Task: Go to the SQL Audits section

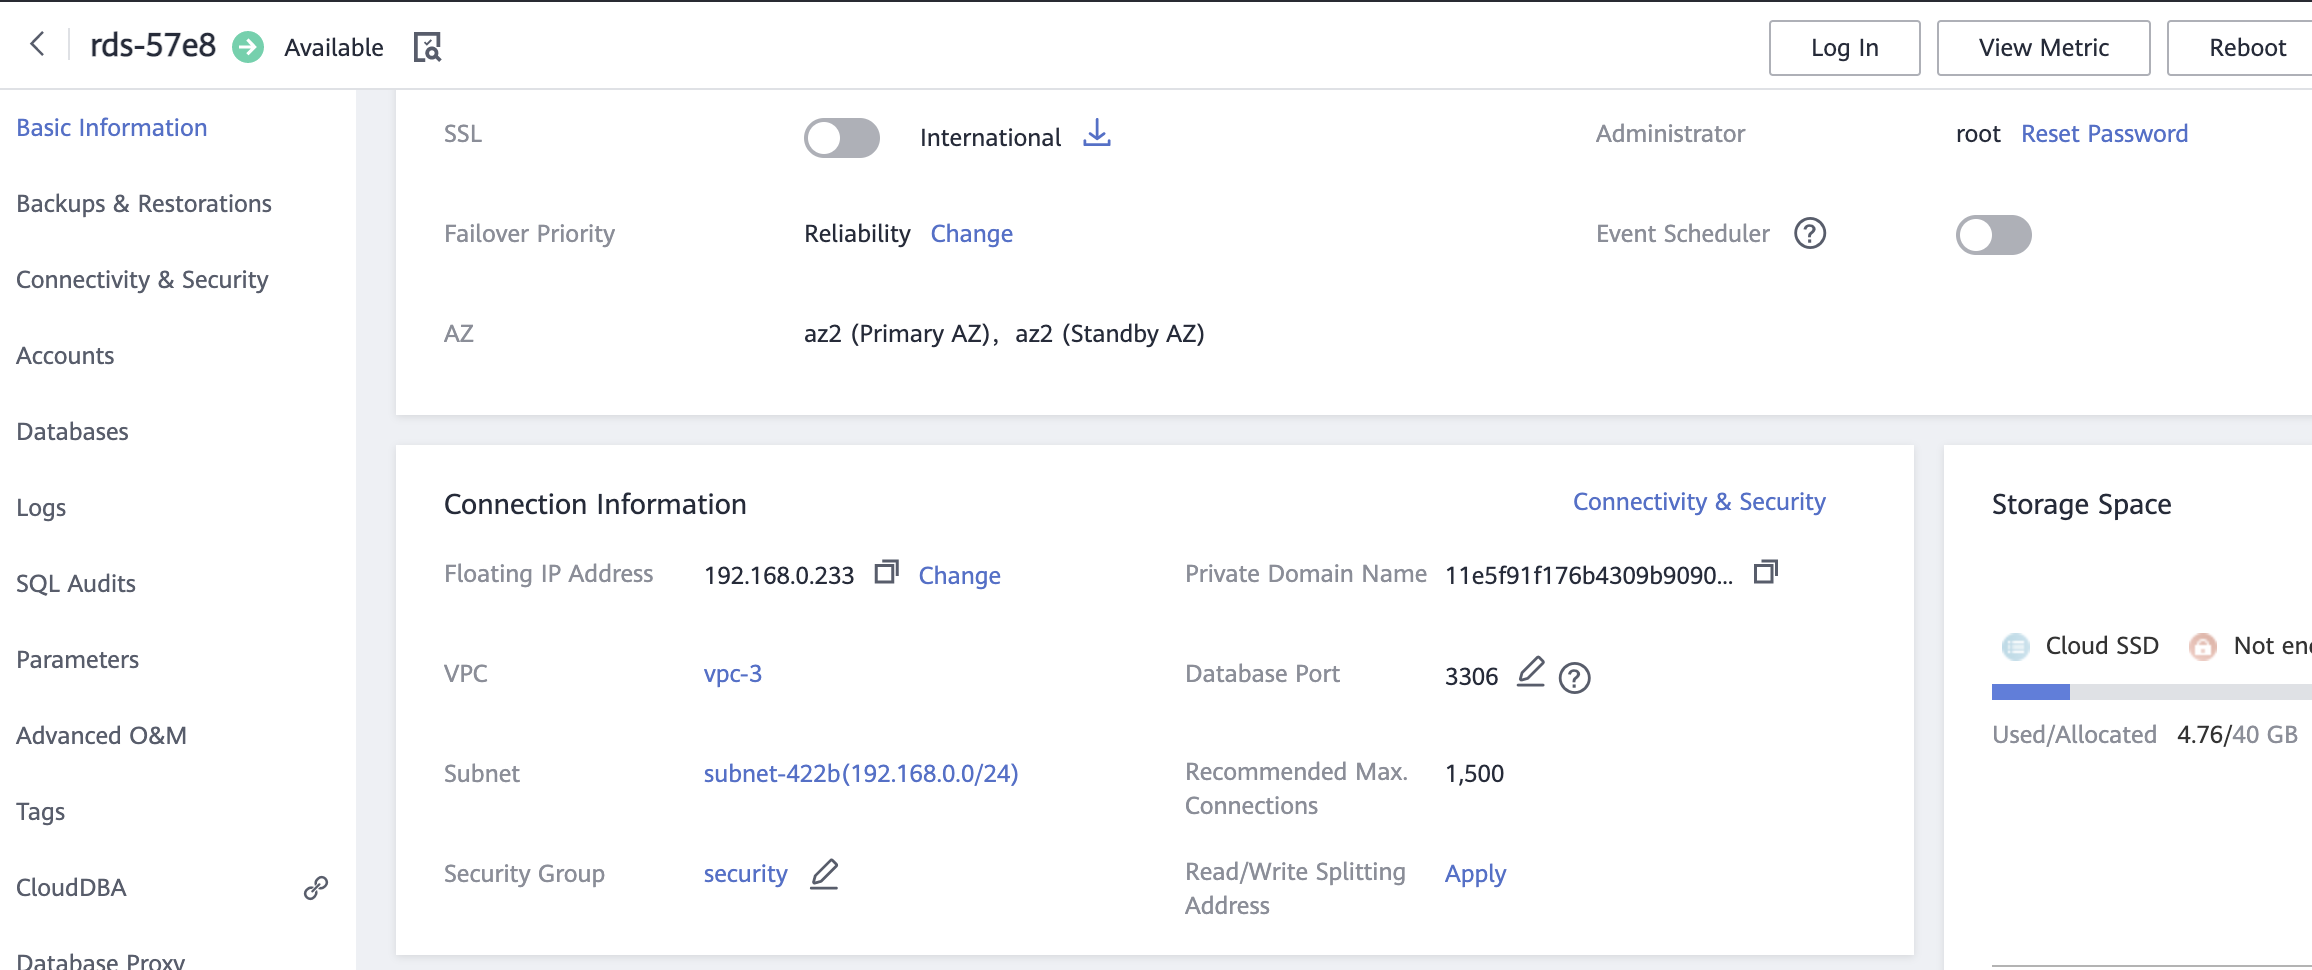Action: tap(76, 584)
